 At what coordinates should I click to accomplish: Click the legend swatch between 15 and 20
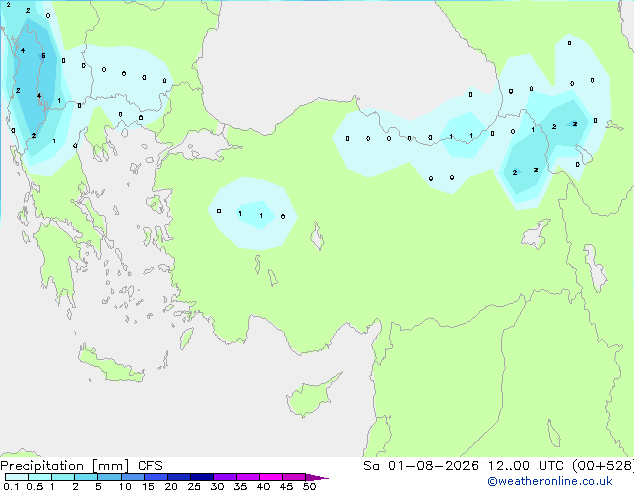156,477
